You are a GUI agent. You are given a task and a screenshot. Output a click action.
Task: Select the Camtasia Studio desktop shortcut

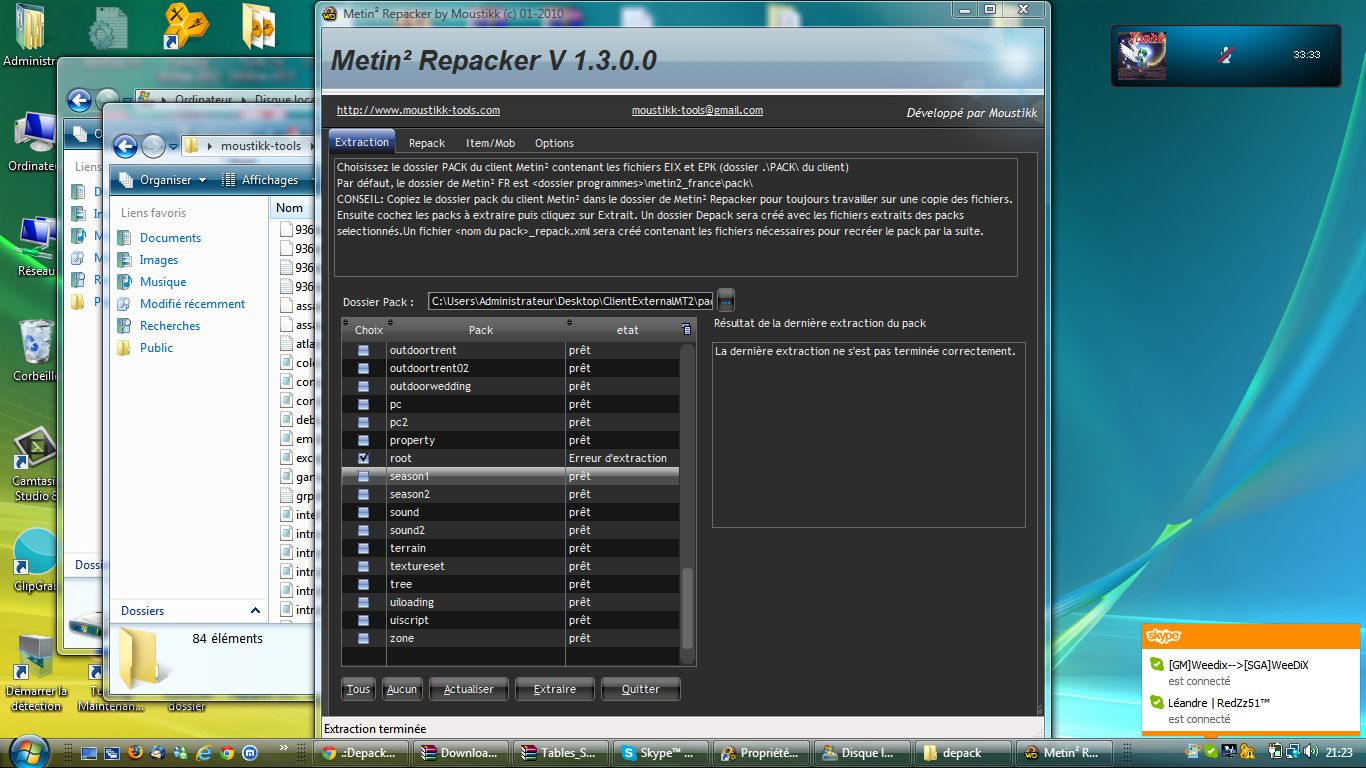tap(35, 464)
